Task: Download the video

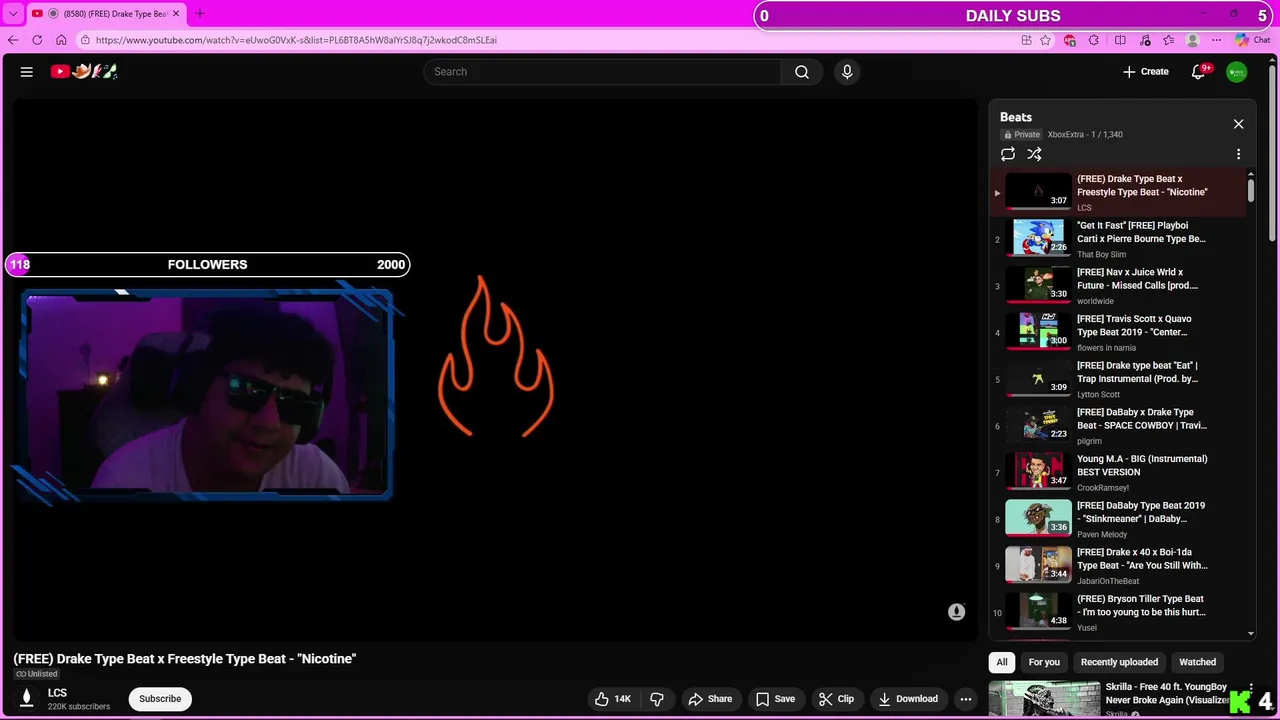Action: coord(908,699)
